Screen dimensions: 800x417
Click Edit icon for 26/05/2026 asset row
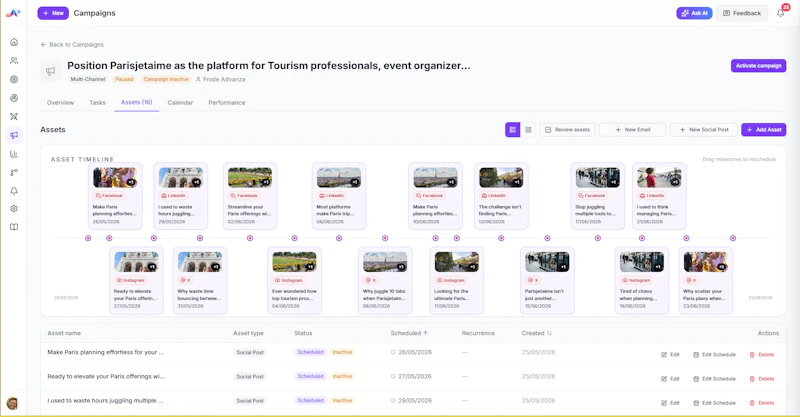click(x=670, y=355)
